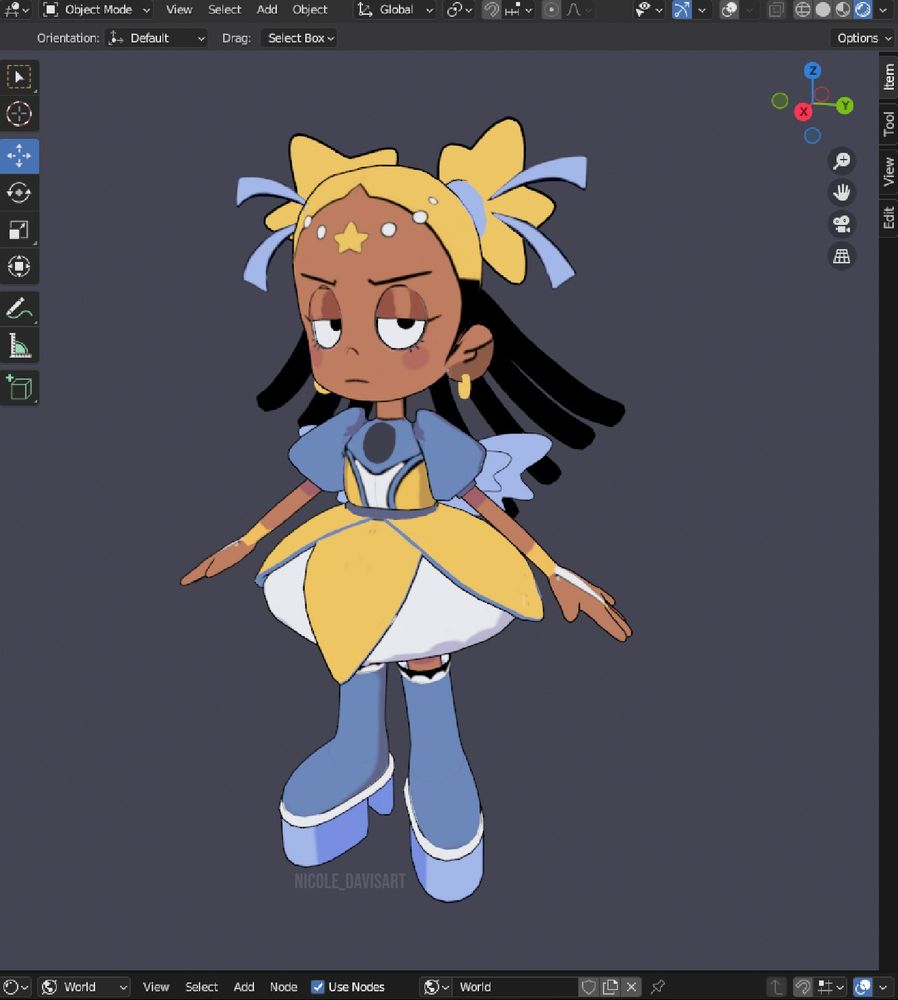898x1000 pixels.
Task: Open the World shader type dropdown
Action: coord(84,987)
